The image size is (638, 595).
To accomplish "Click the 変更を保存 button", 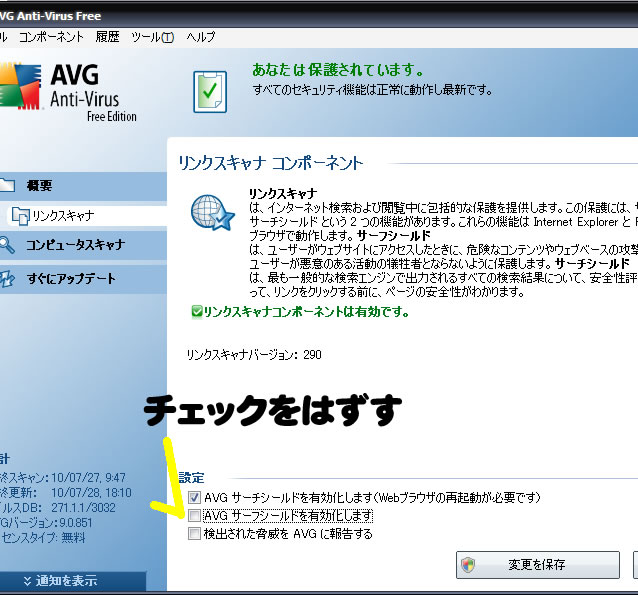I will [x=537, y=564].
